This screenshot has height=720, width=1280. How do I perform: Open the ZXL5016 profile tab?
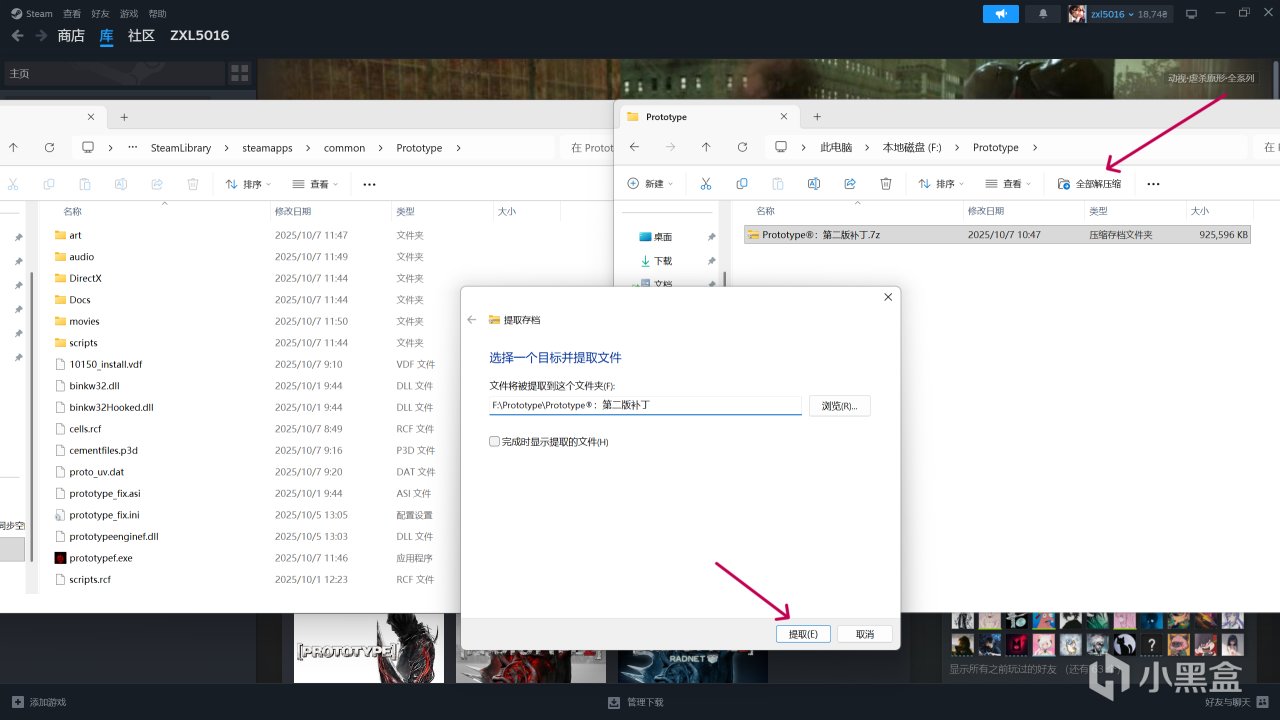tap(199, 35)
